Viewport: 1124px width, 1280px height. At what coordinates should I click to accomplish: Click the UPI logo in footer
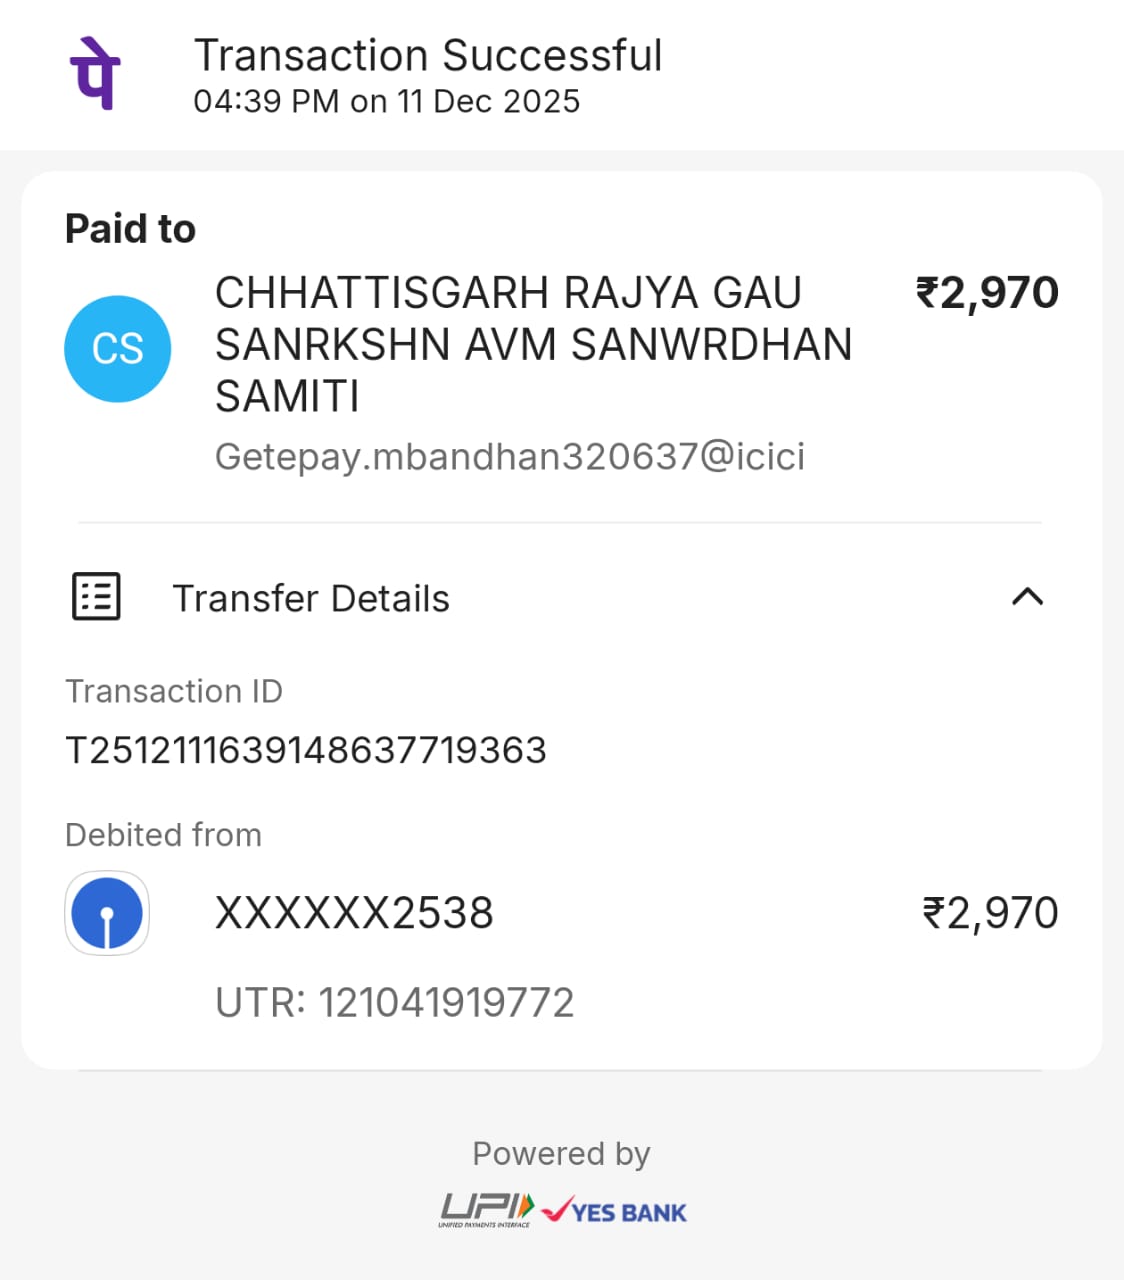[x=487, y=1210]
